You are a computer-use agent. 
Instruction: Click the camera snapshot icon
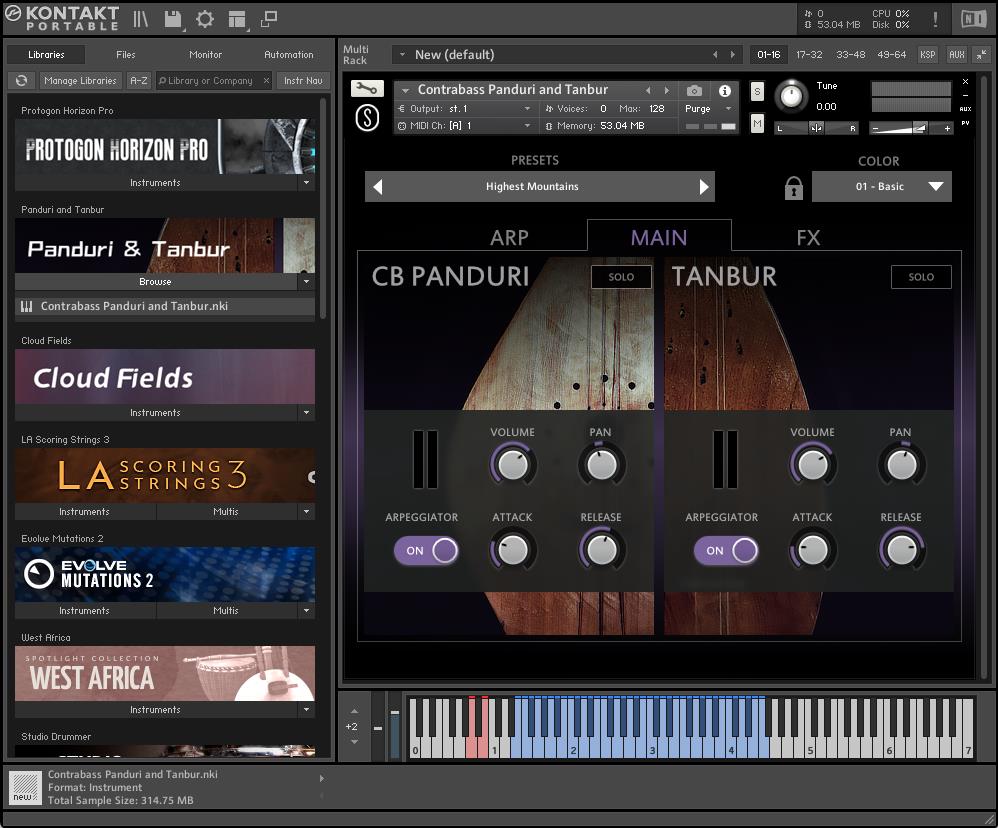point(694,90)
